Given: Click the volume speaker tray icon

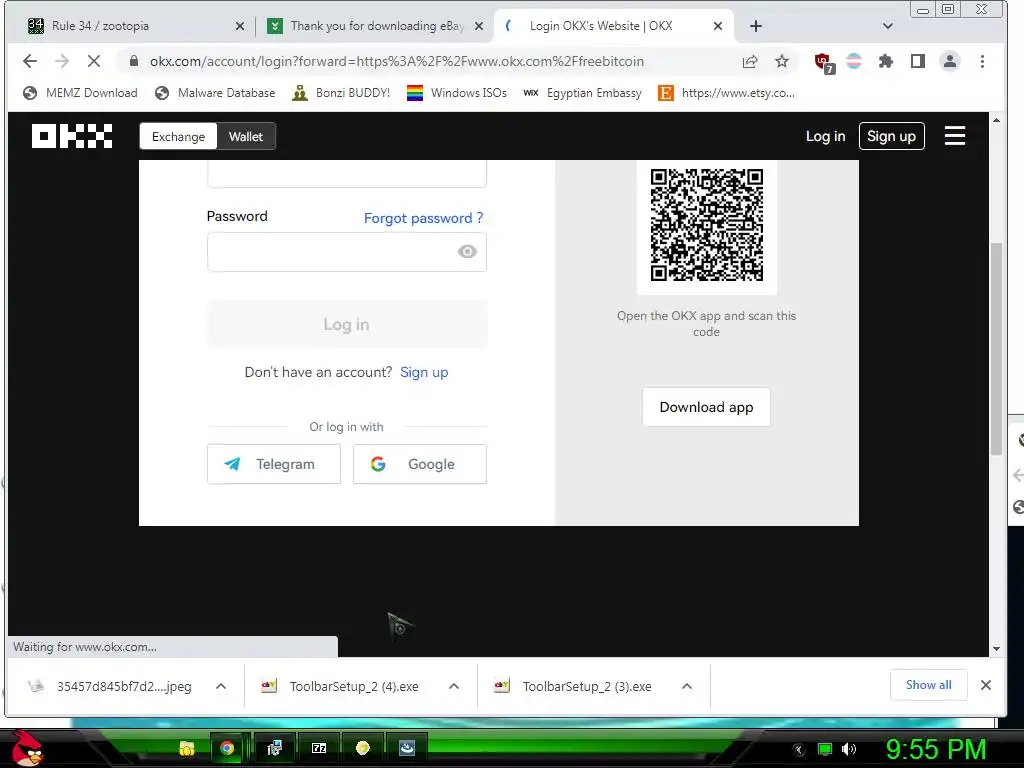Looking at the screenshot, I should point(849,749).
